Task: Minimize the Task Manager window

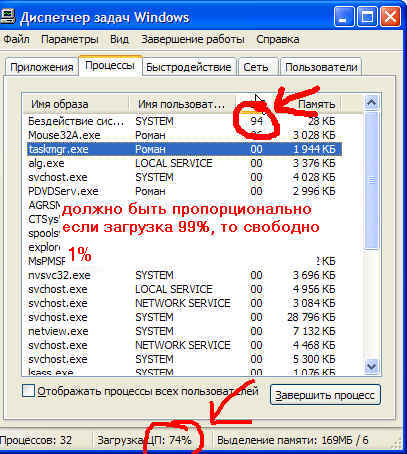Action: click(x=345, y=17)
